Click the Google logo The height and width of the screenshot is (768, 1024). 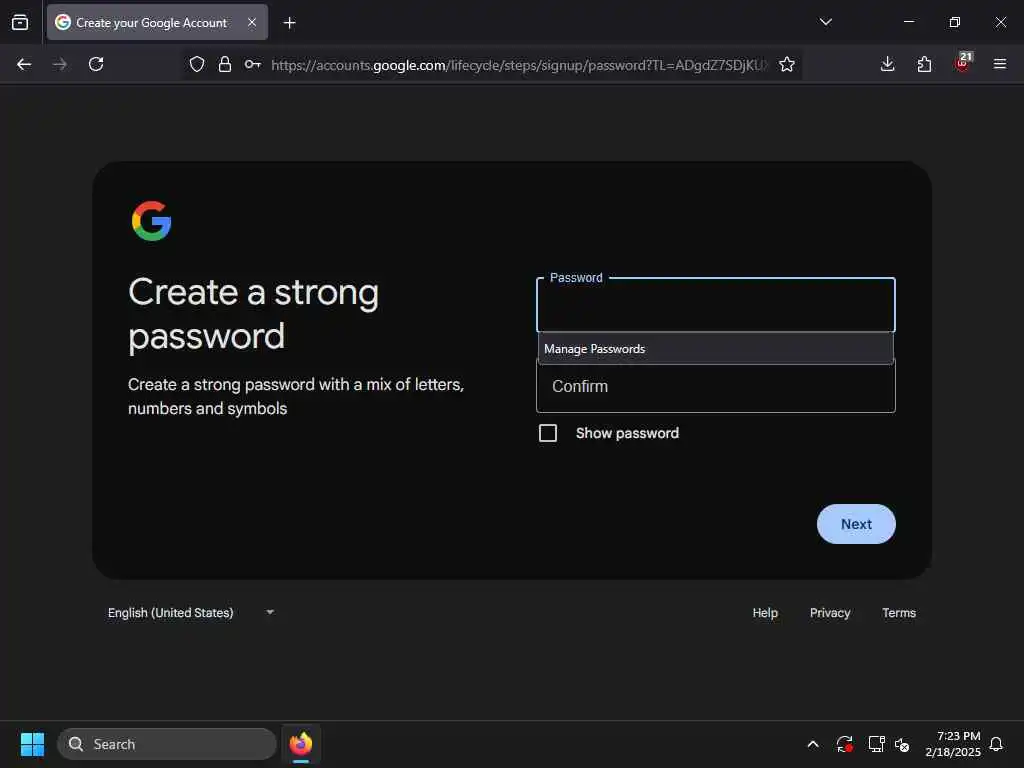coord(152,221)
